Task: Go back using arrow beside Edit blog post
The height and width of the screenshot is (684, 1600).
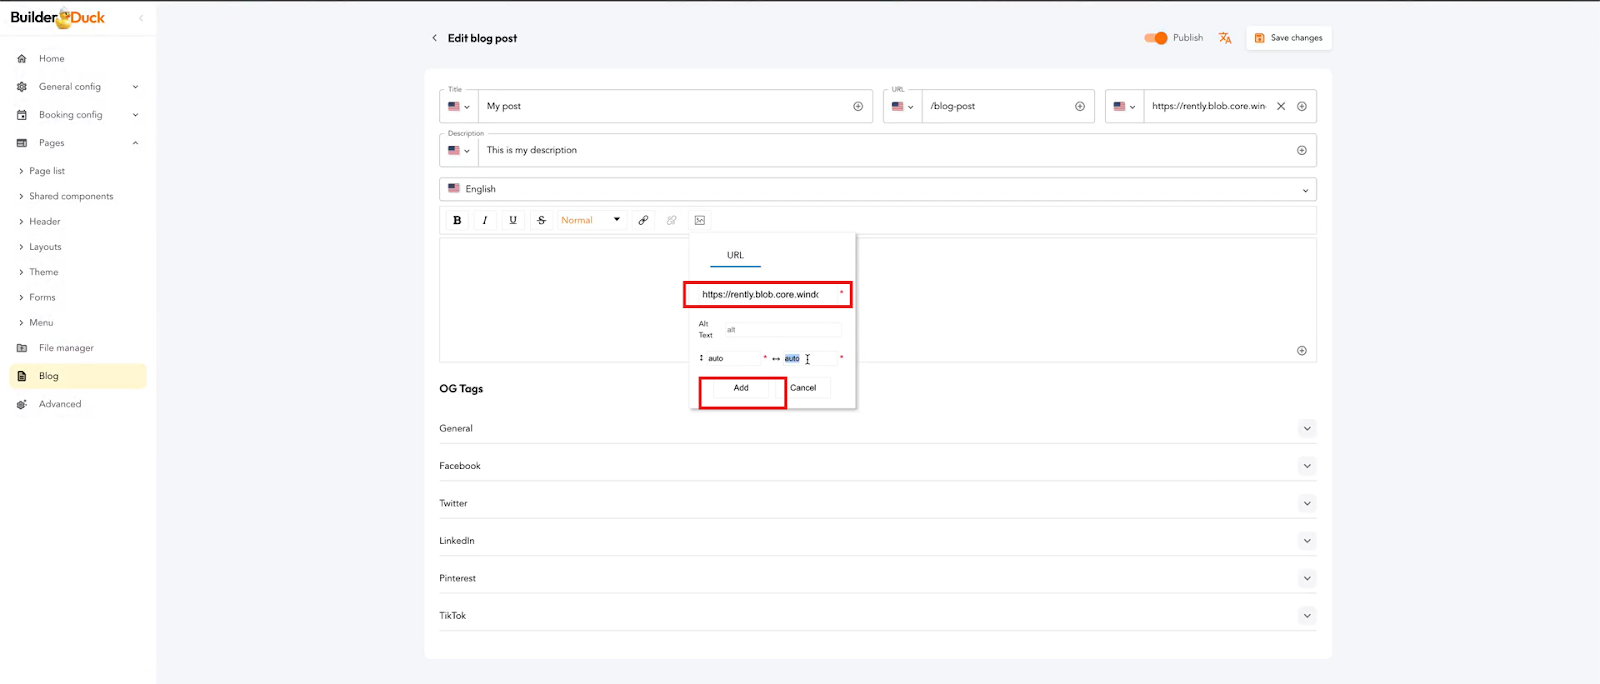Action: point(434,38)
